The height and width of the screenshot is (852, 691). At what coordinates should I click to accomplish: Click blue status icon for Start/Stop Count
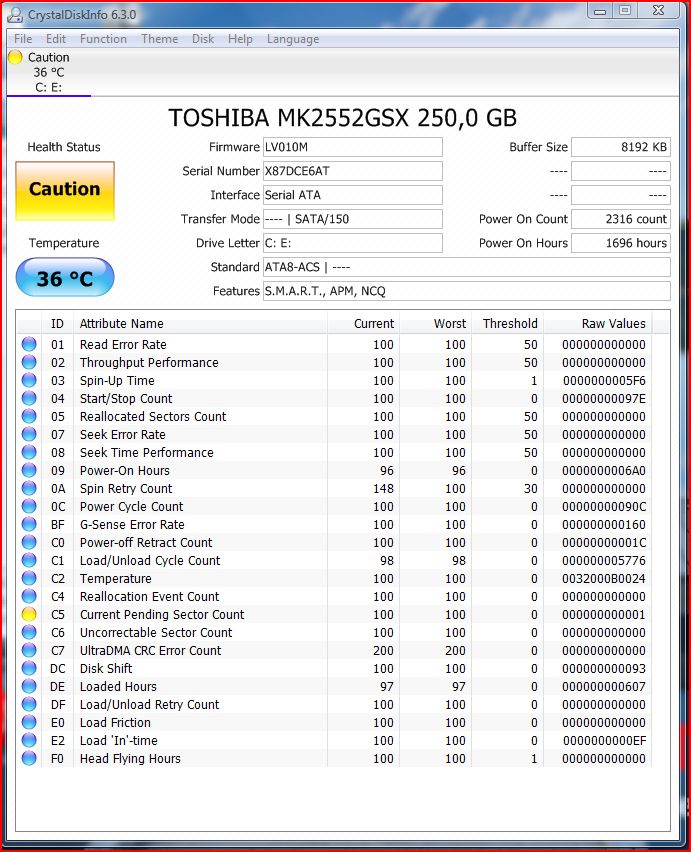tap(29, 398)
